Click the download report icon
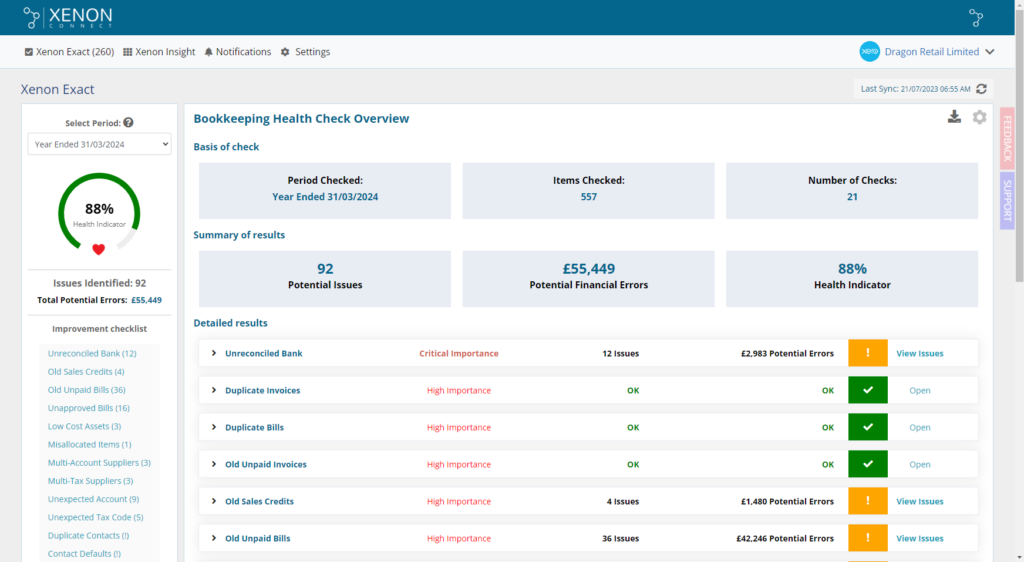 coord(954,117)
